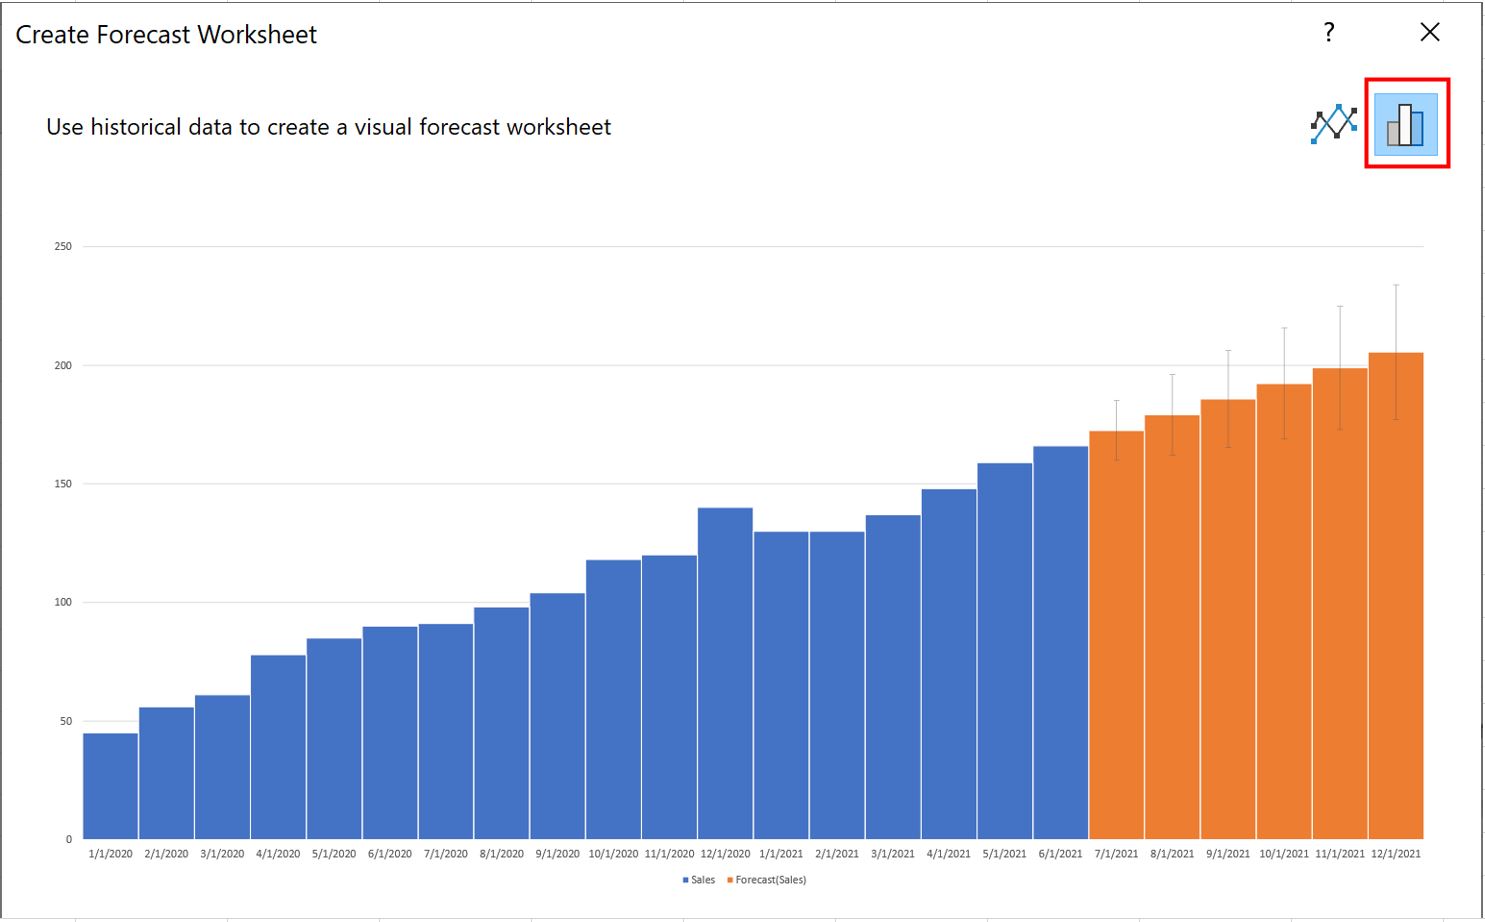Click the 250 value axis label
This screenshot has width=1485, height=922.
pos(63,246)
